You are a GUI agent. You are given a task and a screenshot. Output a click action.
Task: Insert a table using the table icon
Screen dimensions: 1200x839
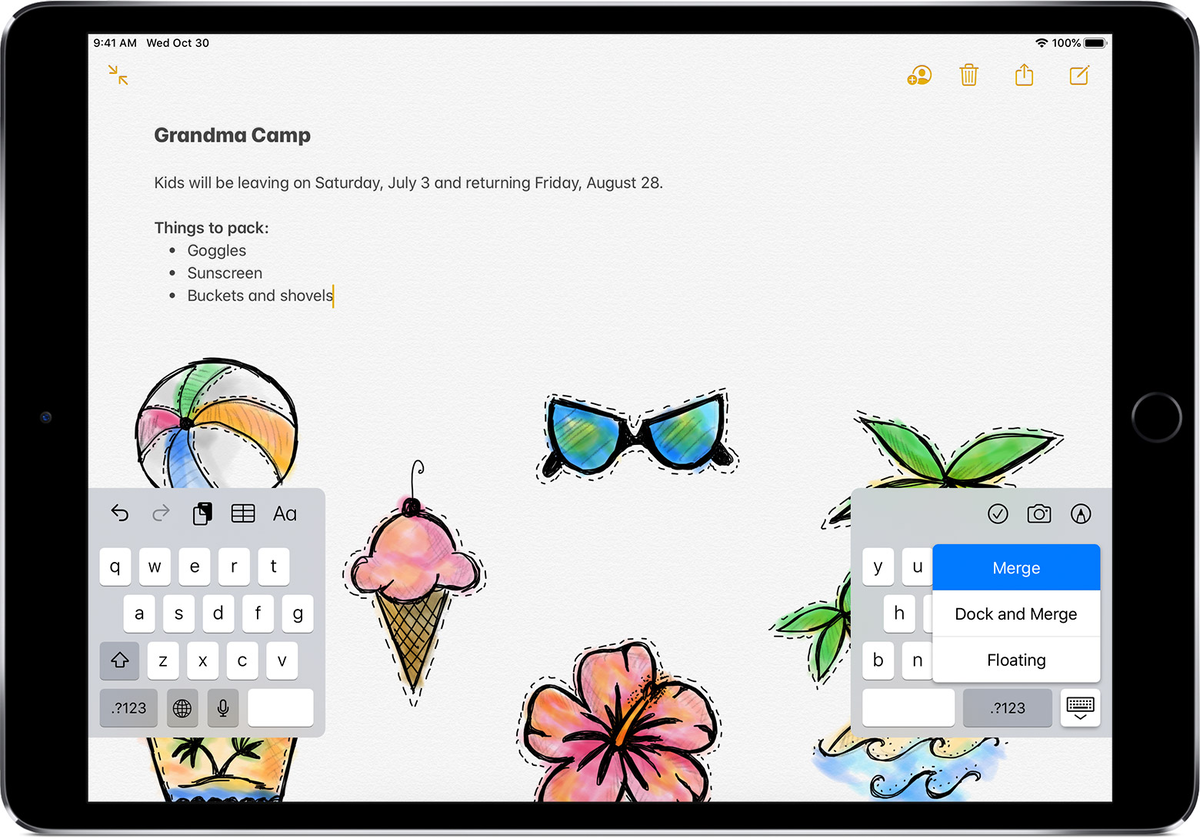[x=243, y=513]
